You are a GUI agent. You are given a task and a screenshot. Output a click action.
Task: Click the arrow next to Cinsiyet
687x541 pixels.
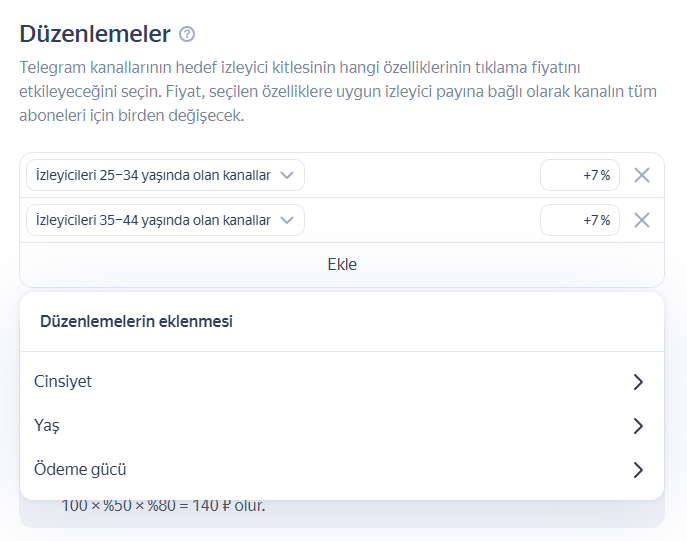point(638,382)
